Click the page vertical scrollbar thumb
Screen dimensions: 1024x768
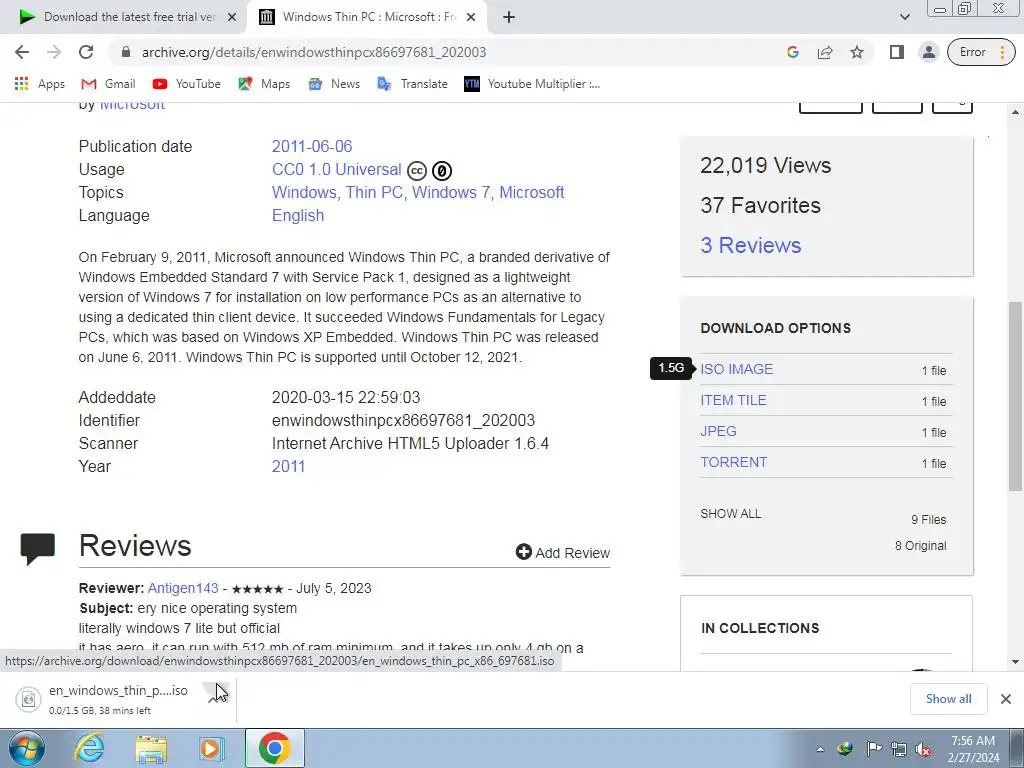tap(1015, 396)
